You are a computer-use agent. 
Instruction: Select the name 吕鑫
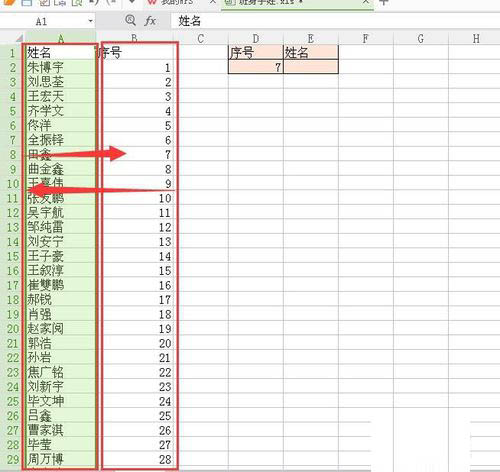click(39, 416)
